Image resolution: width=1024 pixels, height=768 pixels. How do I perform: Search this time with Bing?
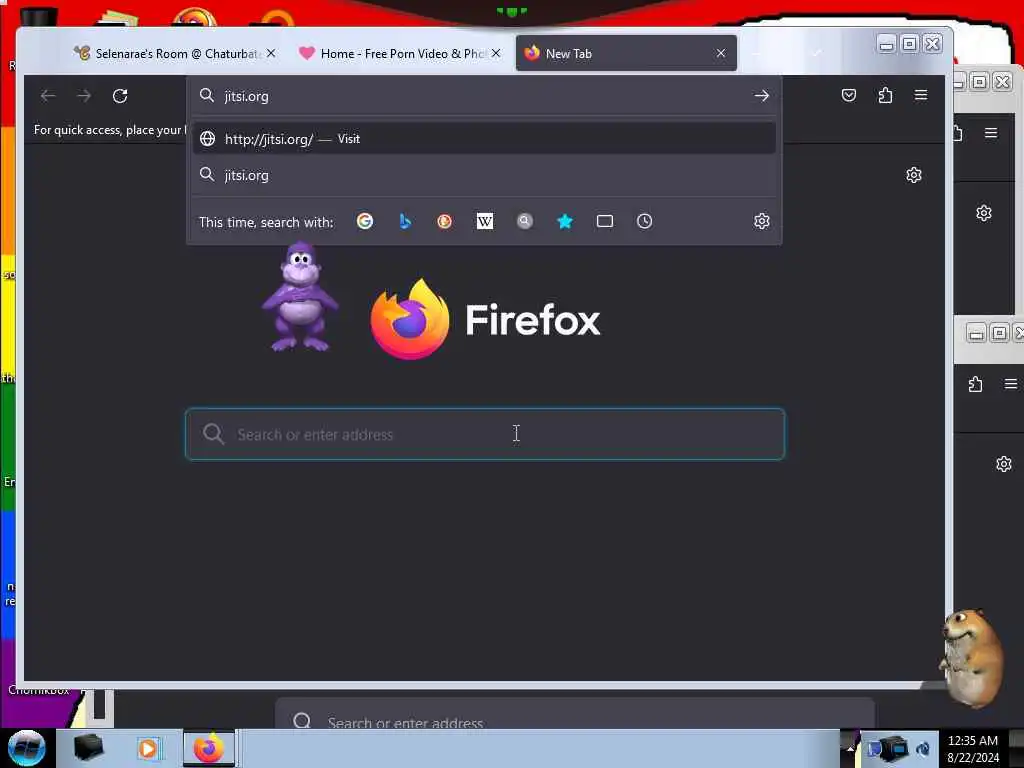405,221
